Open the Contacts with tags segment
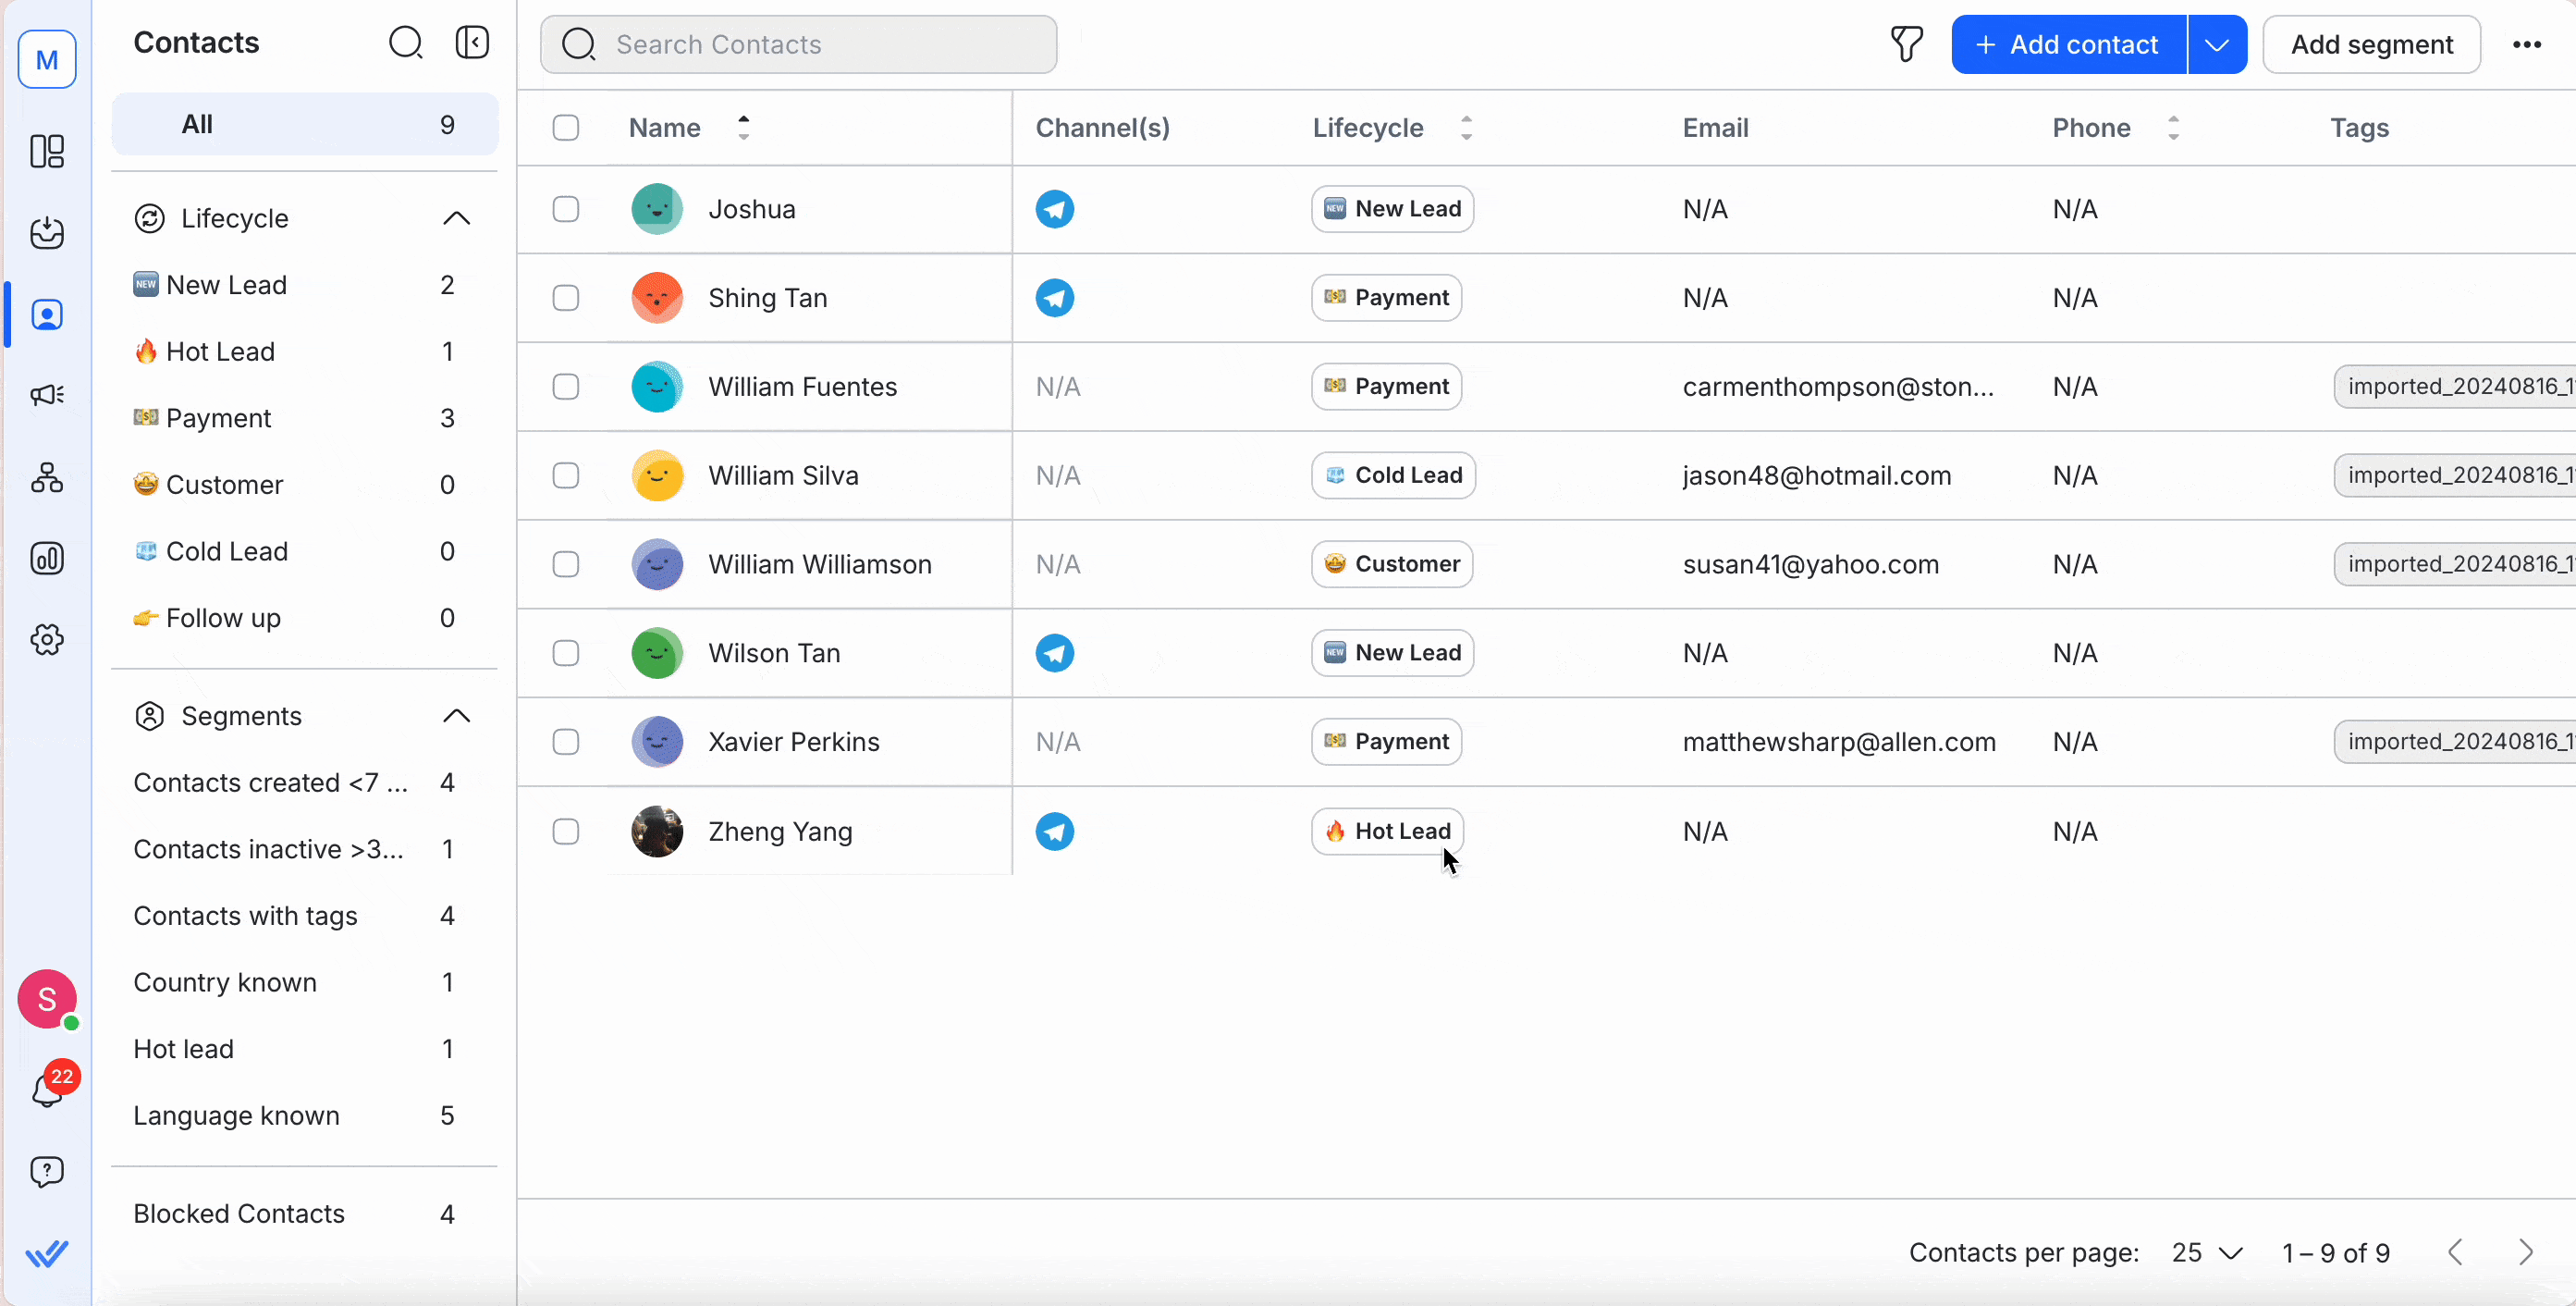The height and width of the screenshot is (1306, 2576). click(x=245, y=915)
